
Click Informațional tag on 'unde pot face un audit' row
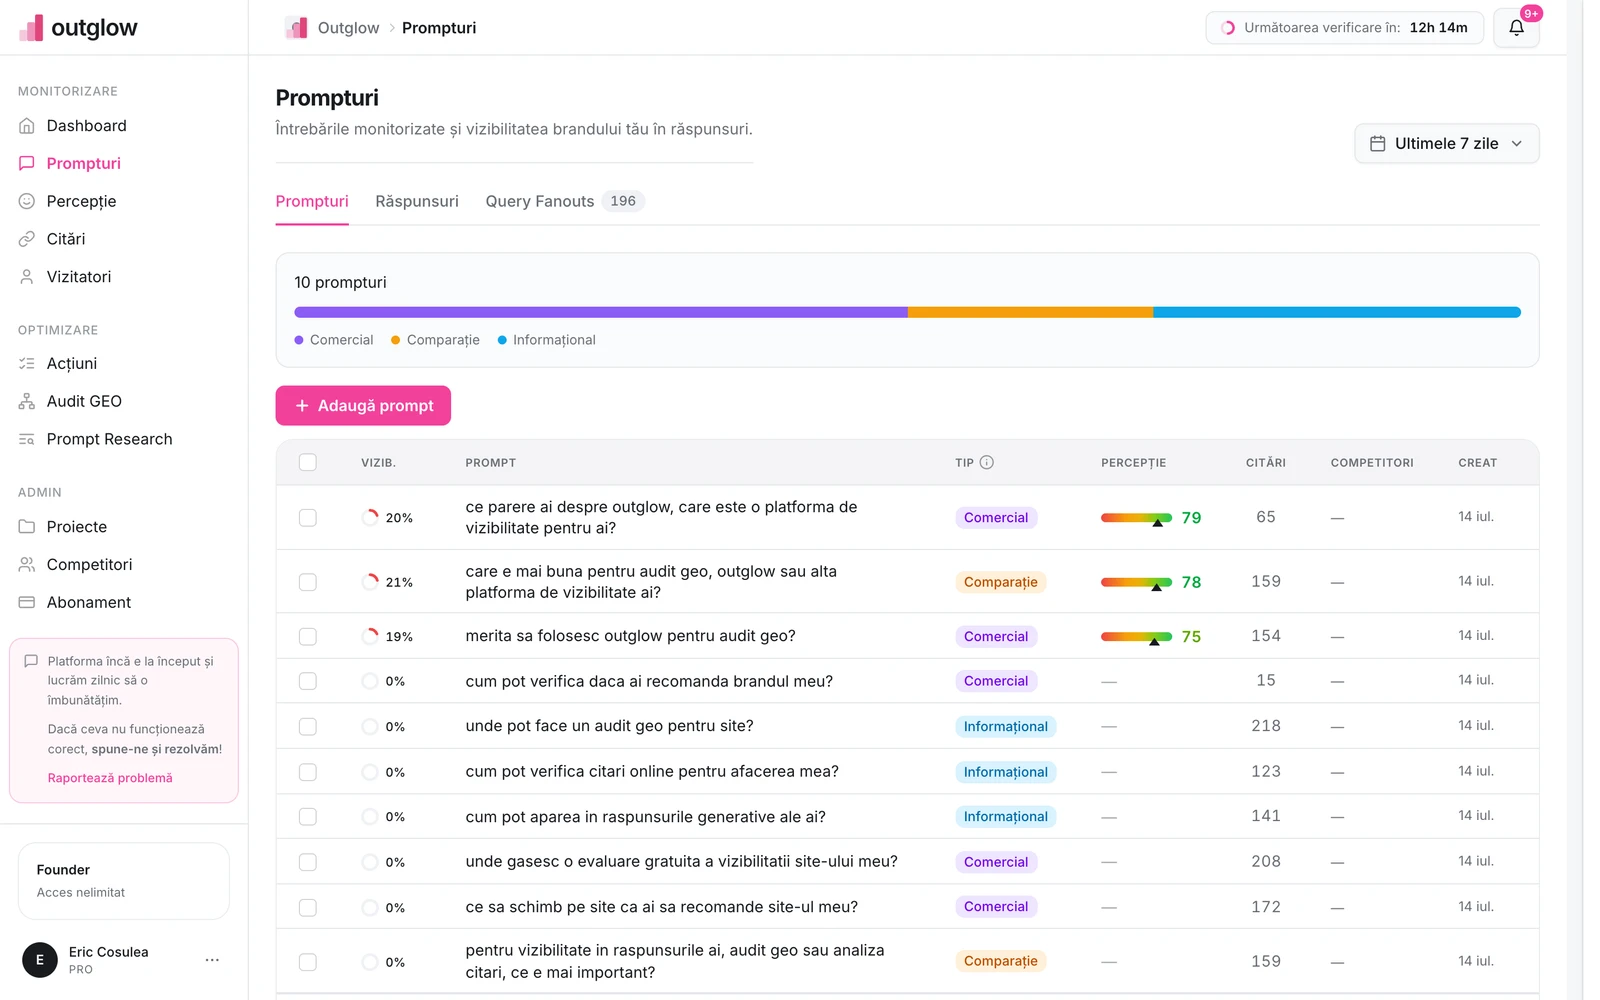1005,727
